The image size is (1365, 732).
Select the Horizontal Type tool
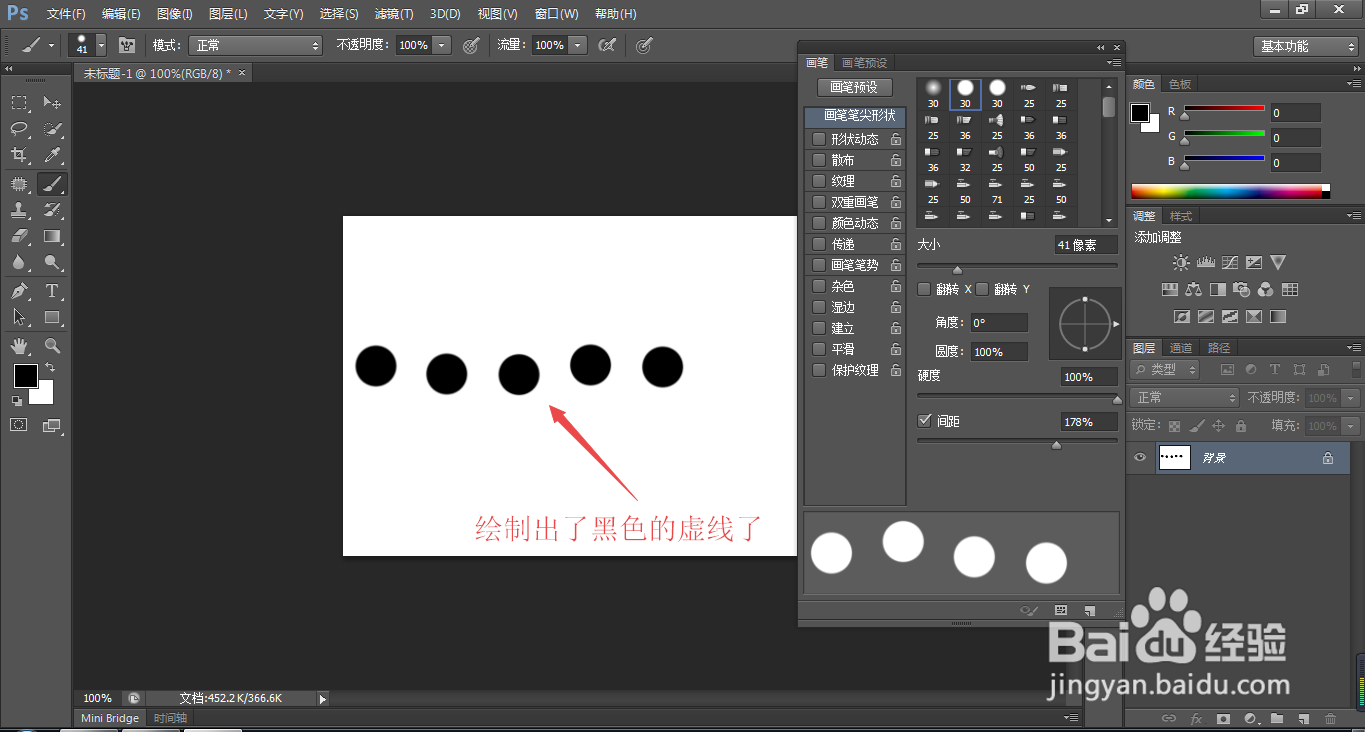pyautogui.click(x=52, y=291)
